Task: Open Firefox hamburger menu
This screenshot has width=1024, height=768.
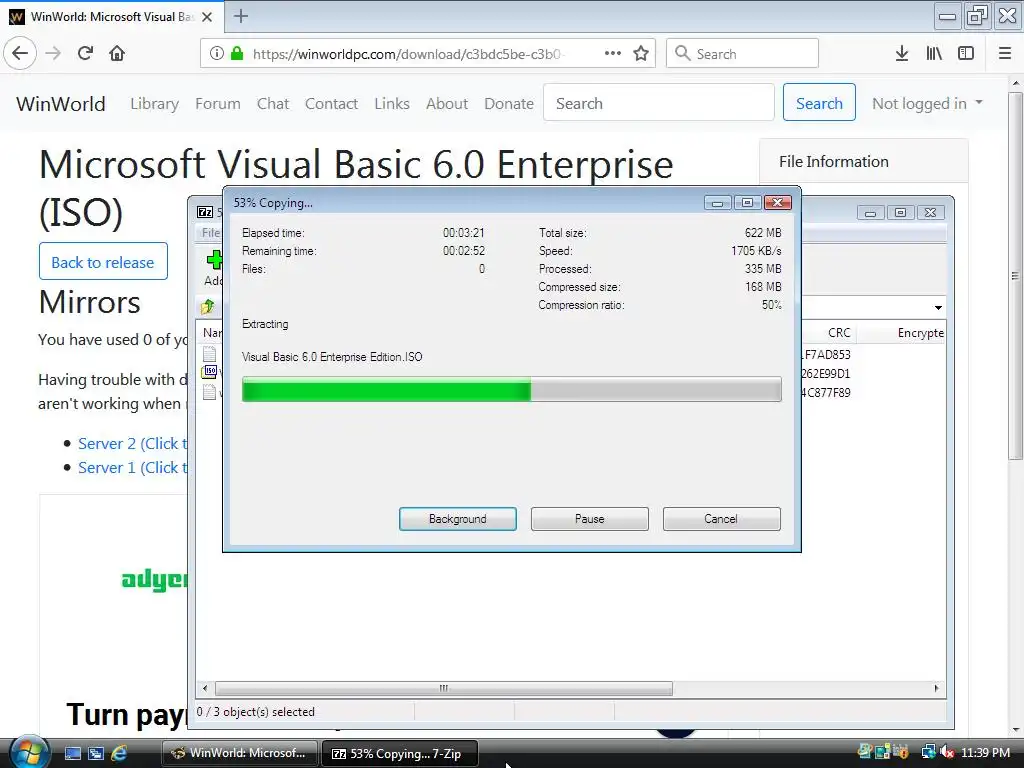Action: pyautogui.click(x=1005, y=54)
